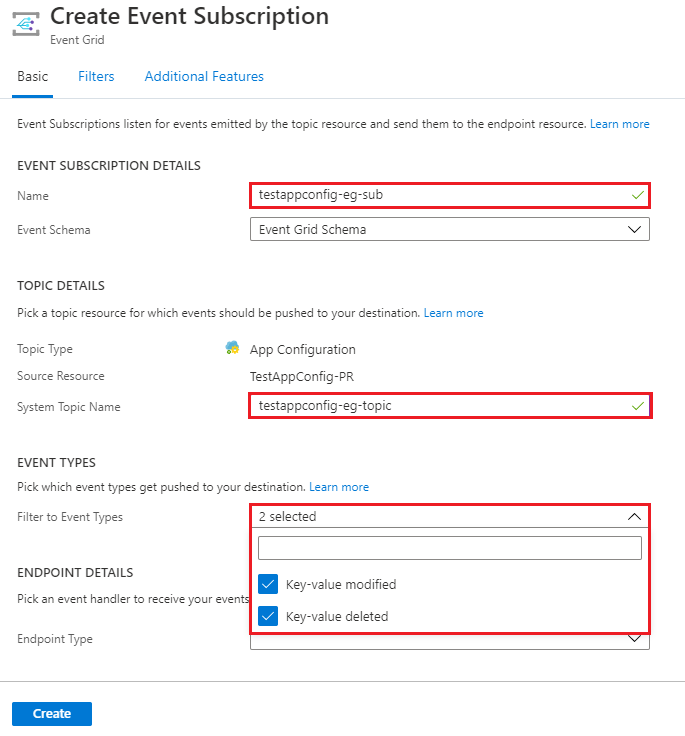Switch to the Filters tab
The width and height of the screenshot is (685, 736).
96,76
